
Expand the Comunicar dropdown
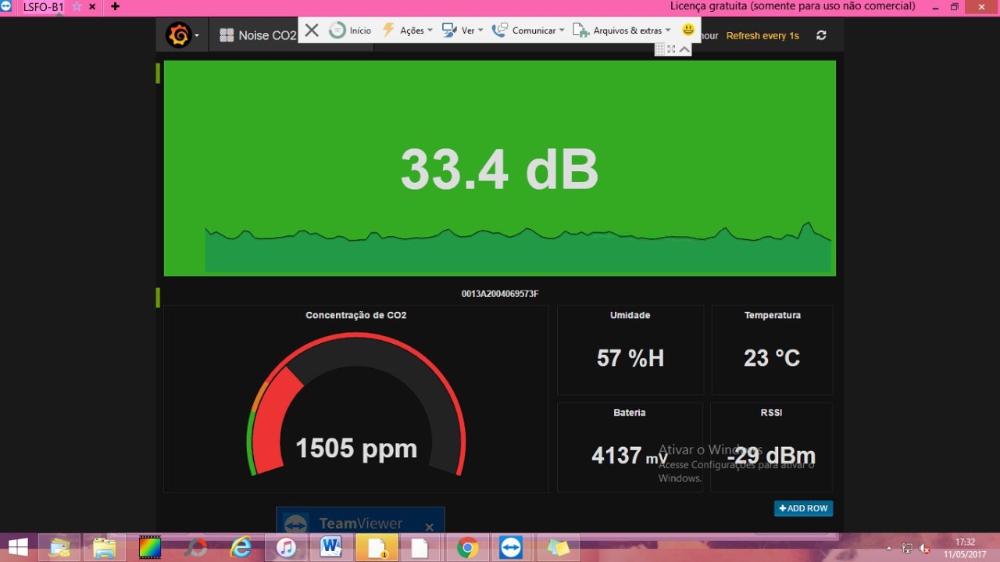click(528, 30)
